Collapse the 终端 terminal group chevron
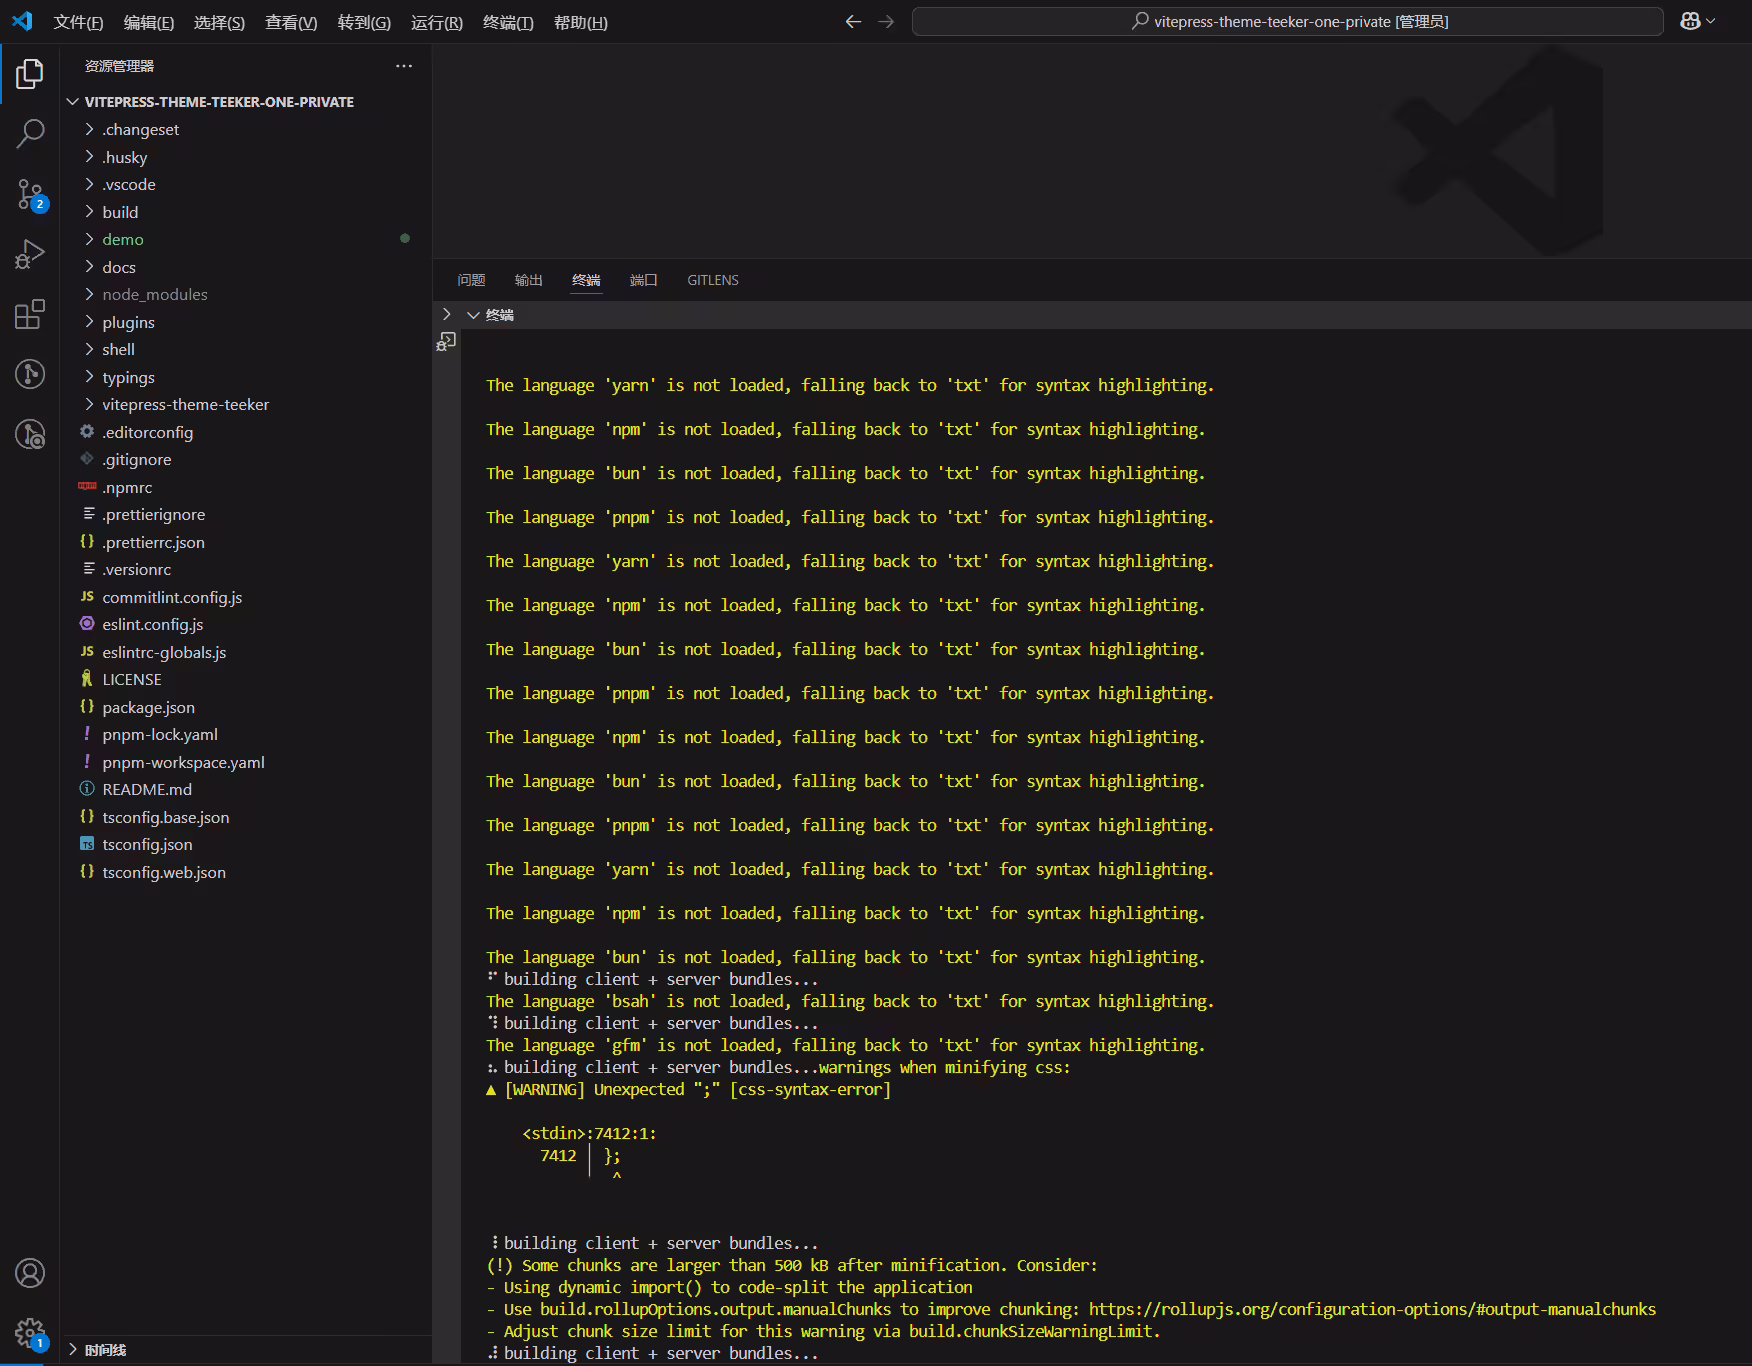This screenshot has height=1366, width=1752. (473, 315)
